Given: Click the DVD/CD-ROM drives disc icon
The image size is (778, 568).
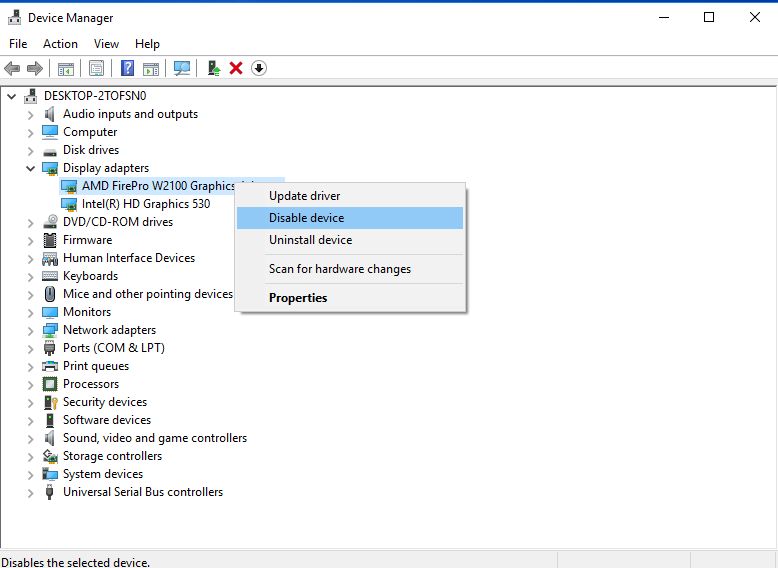Looking at the screenshot, I should coord(50,222).
